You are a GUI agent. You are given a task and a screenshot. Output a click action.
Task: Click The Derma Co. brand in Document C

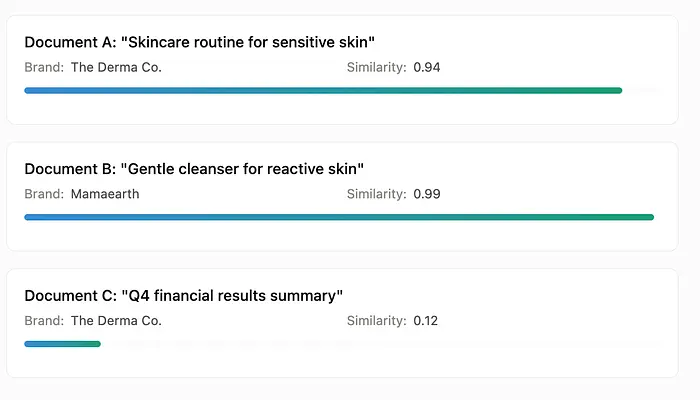point(116,321)
